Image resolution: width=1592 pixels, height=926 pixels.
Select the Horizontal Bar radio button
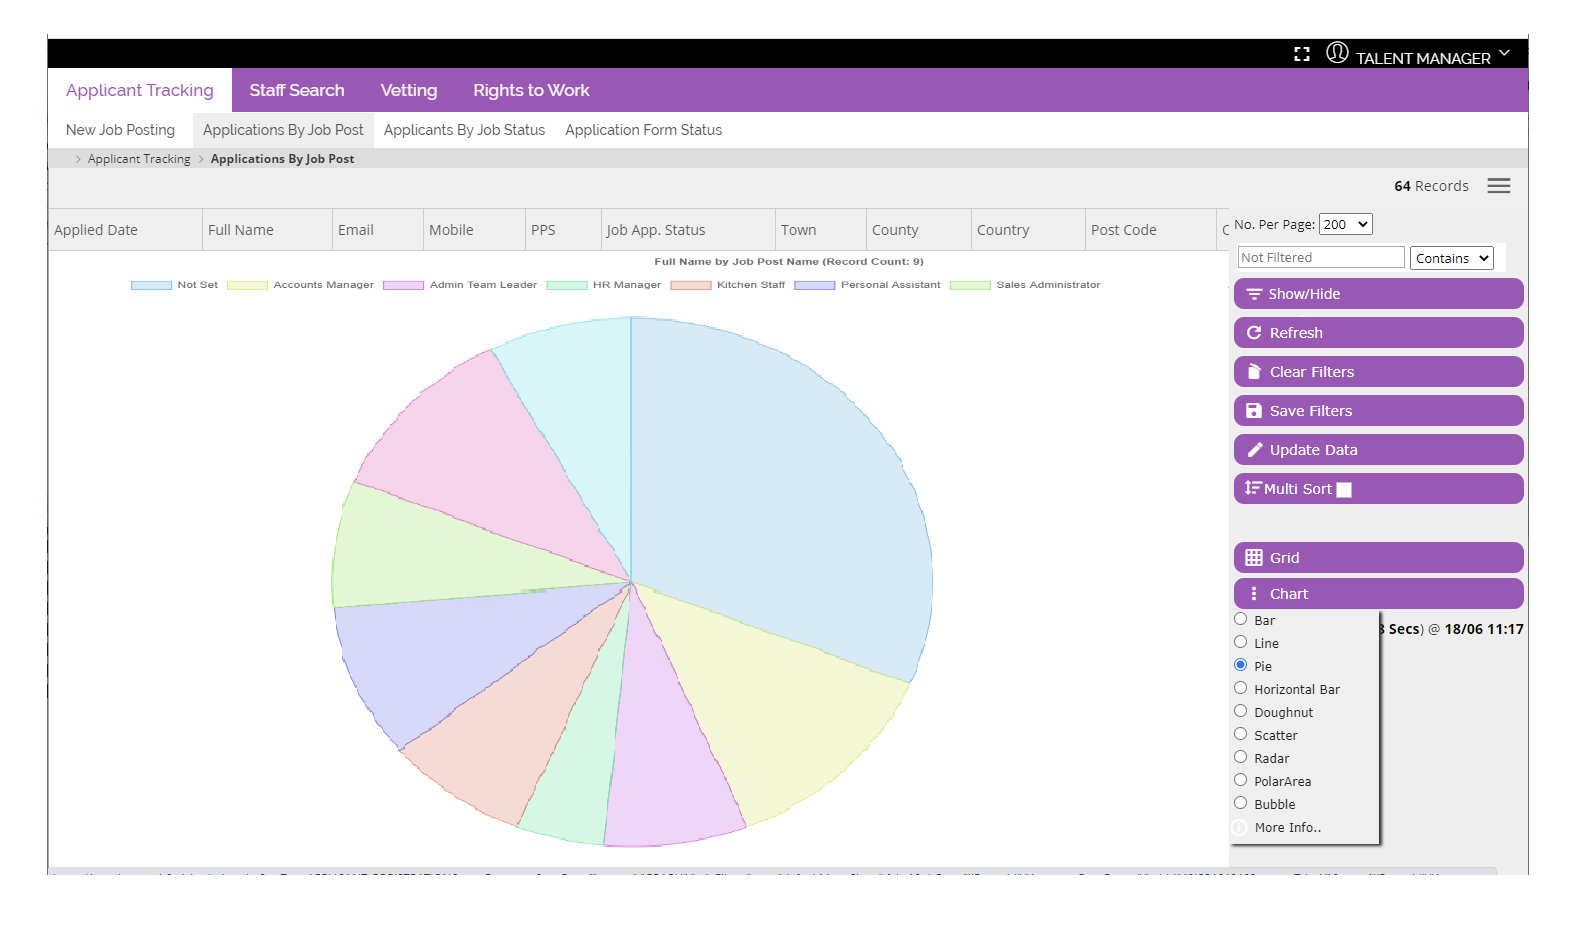click(x=1241, y=688)
